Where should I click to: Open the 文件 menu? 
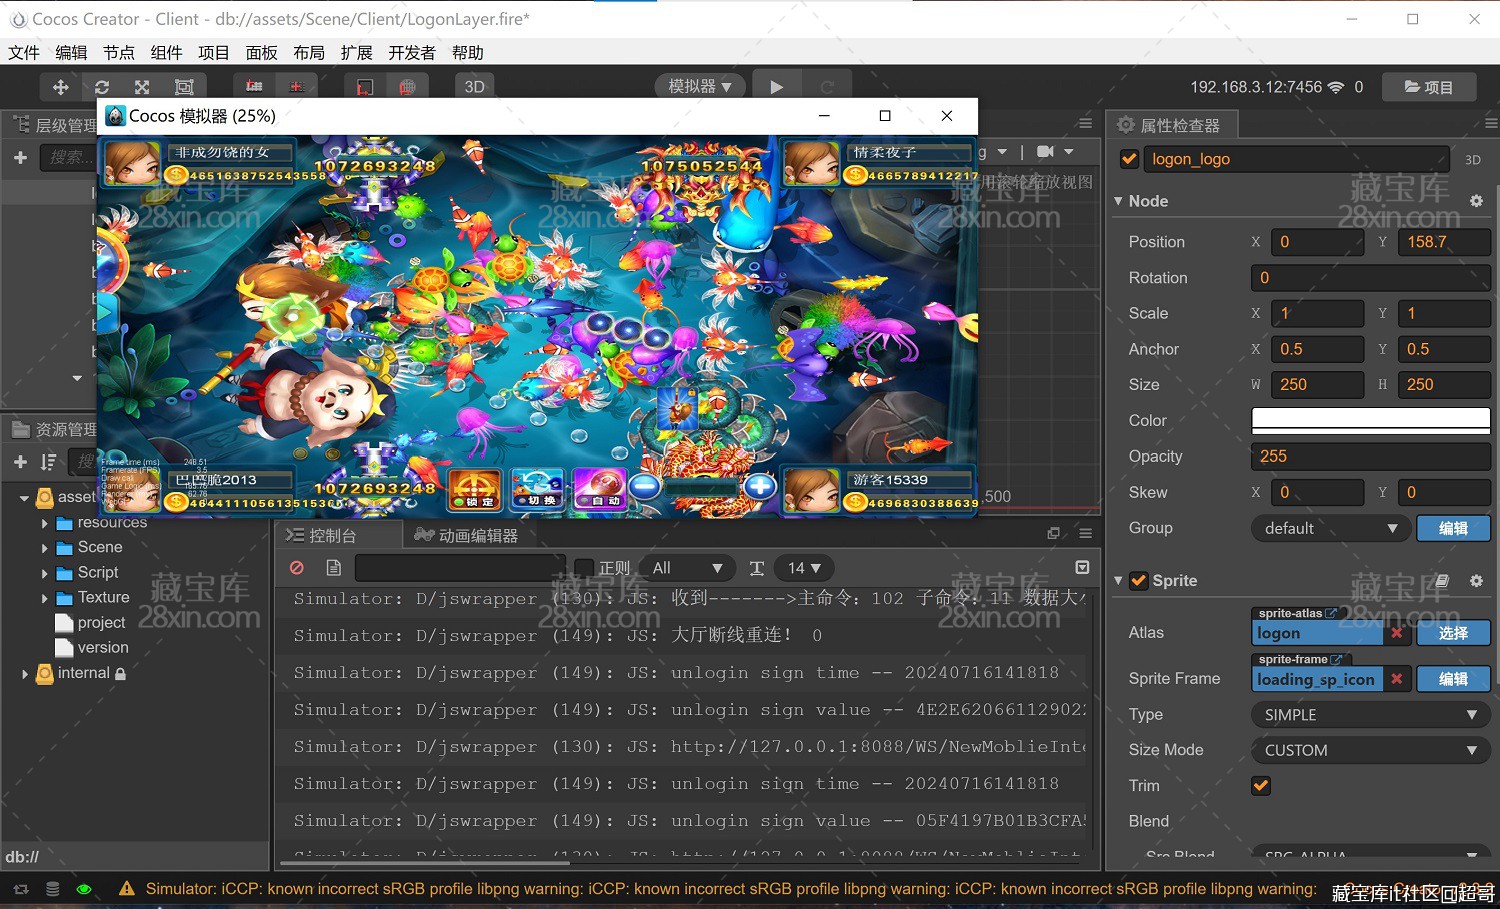[x=24, y=53]
